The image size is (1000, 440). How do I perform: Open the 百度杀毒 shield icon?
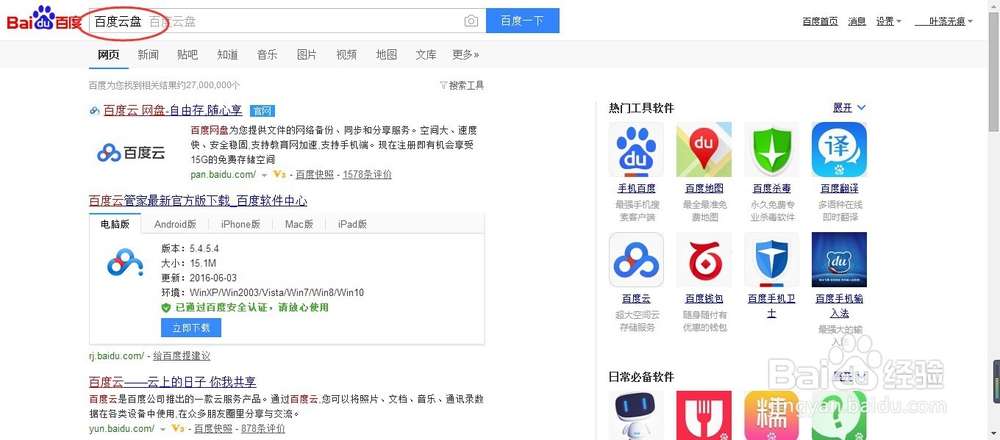tap(772, 150)
